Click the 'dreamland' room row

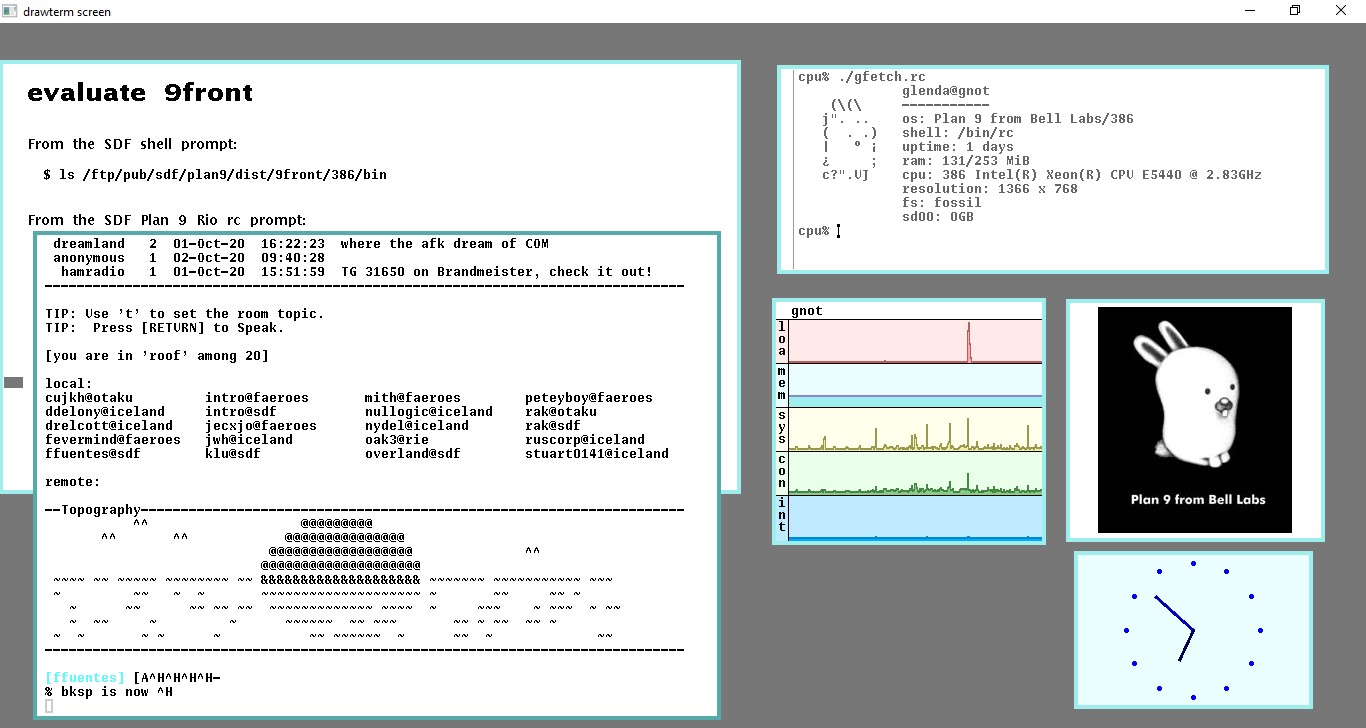(300, 244)
